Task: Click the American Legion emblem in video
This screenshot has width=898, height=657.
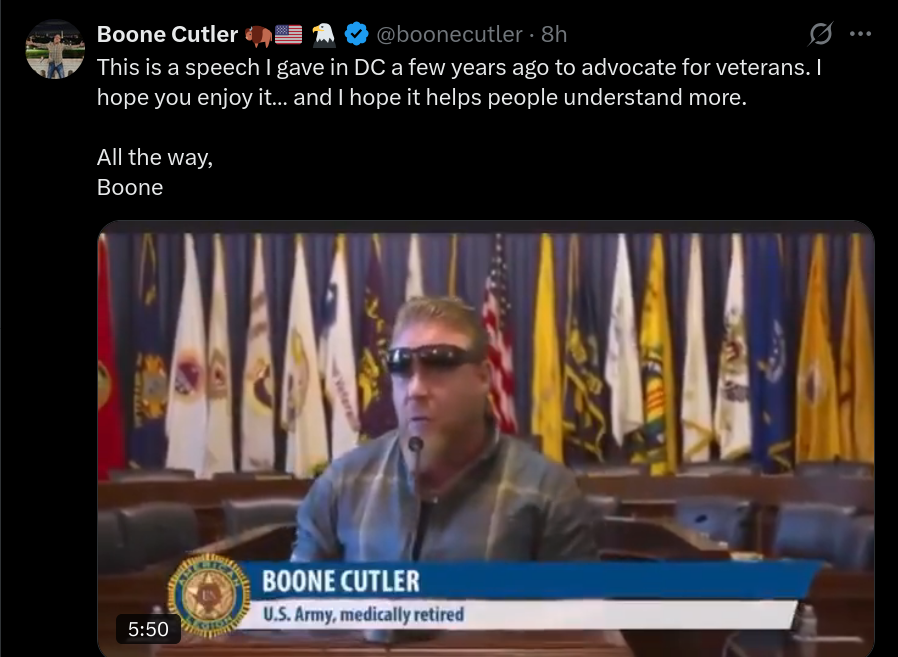Action: pyautogui.click(x=209, y=596)
